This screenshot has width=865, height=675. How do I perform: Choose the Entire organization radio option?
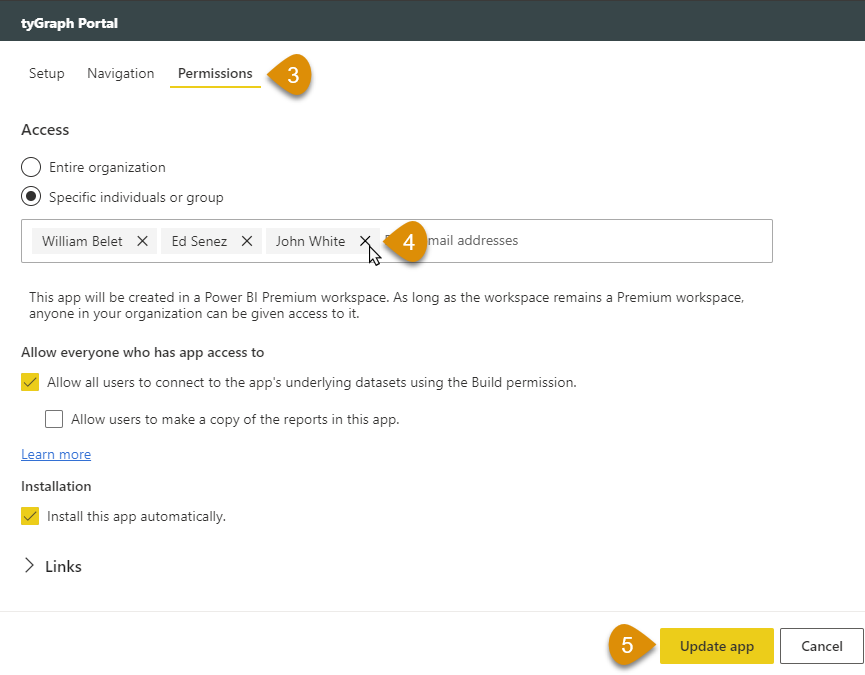click(x=31, y=168)
